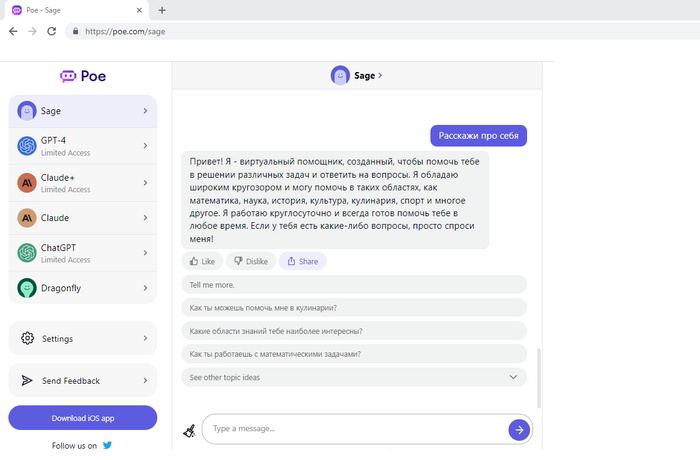Select the Dragonfly bot entry
The width and height of the screenshot is (700, 460).
(x=83, y=288)
